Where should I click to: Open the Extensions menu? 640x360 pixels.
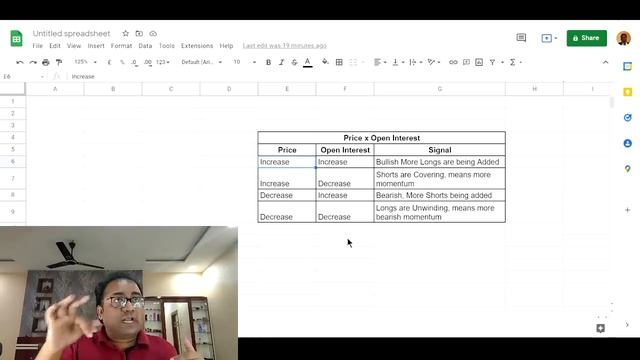pyautogui.click(x=197, y=46)
